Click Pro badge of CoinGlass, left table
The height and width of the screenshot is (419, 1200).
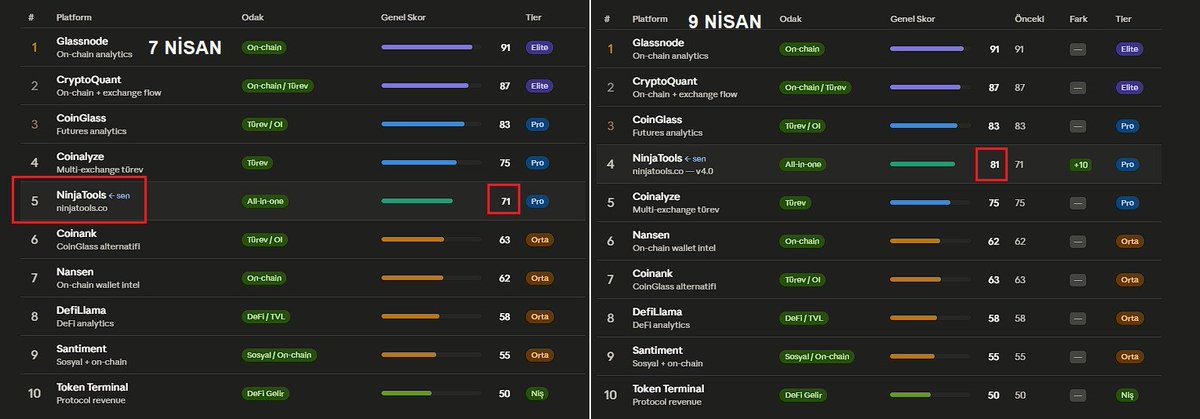538,124
